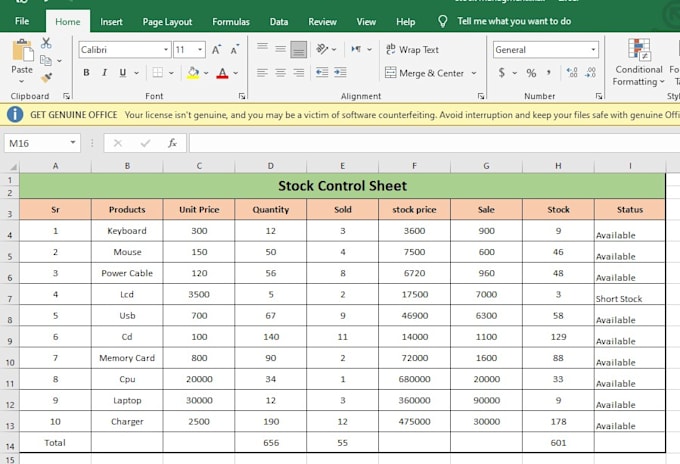
Task: Increase font size with large A
Action: pyautogui.click(x=216, y=50)
